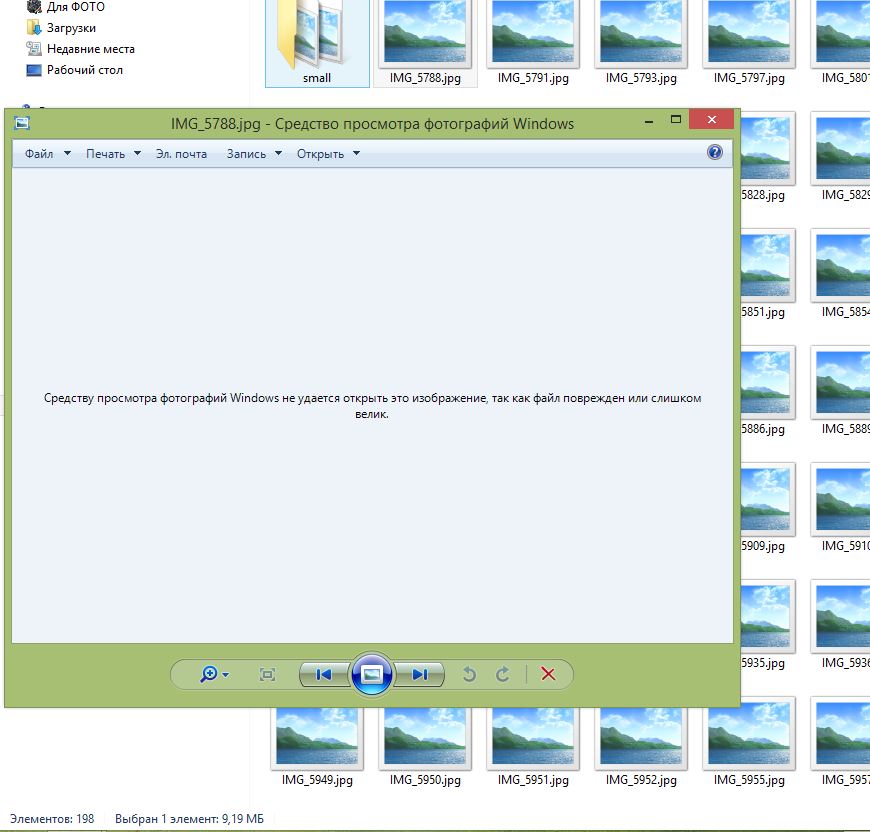Screen dimensions: 870x832
Task: Rotate the photo clockwise
Action: coord(503,674)
